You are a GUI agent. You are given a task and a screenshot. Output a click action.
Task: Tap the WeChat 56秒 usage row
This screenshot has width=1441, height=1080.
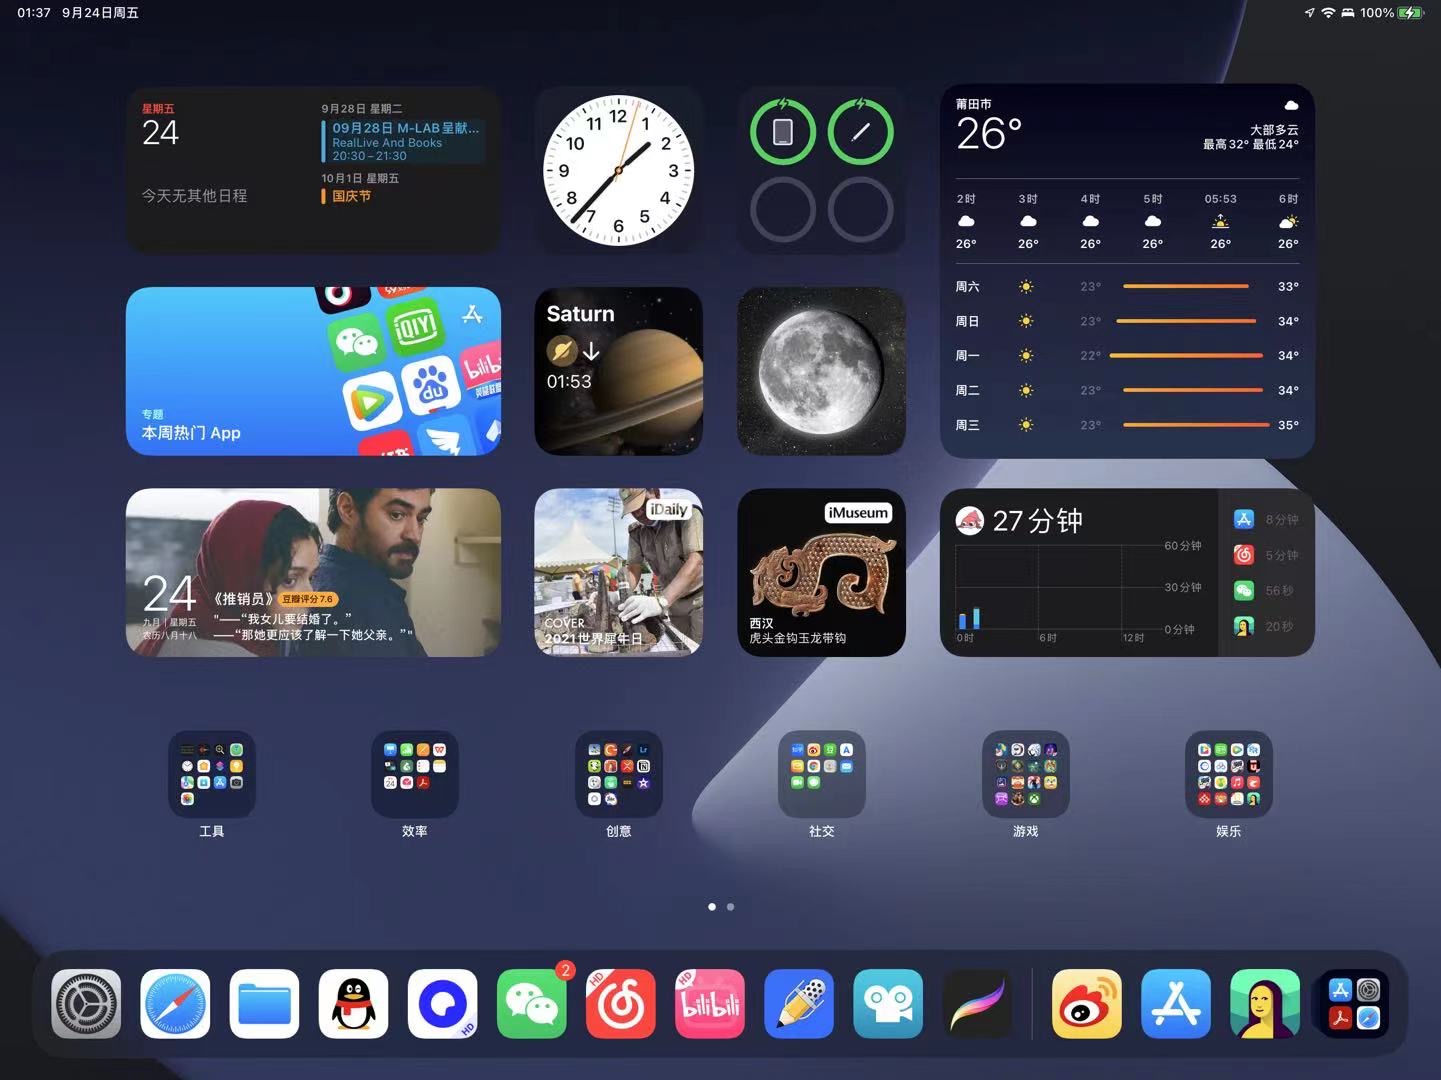1266,590
